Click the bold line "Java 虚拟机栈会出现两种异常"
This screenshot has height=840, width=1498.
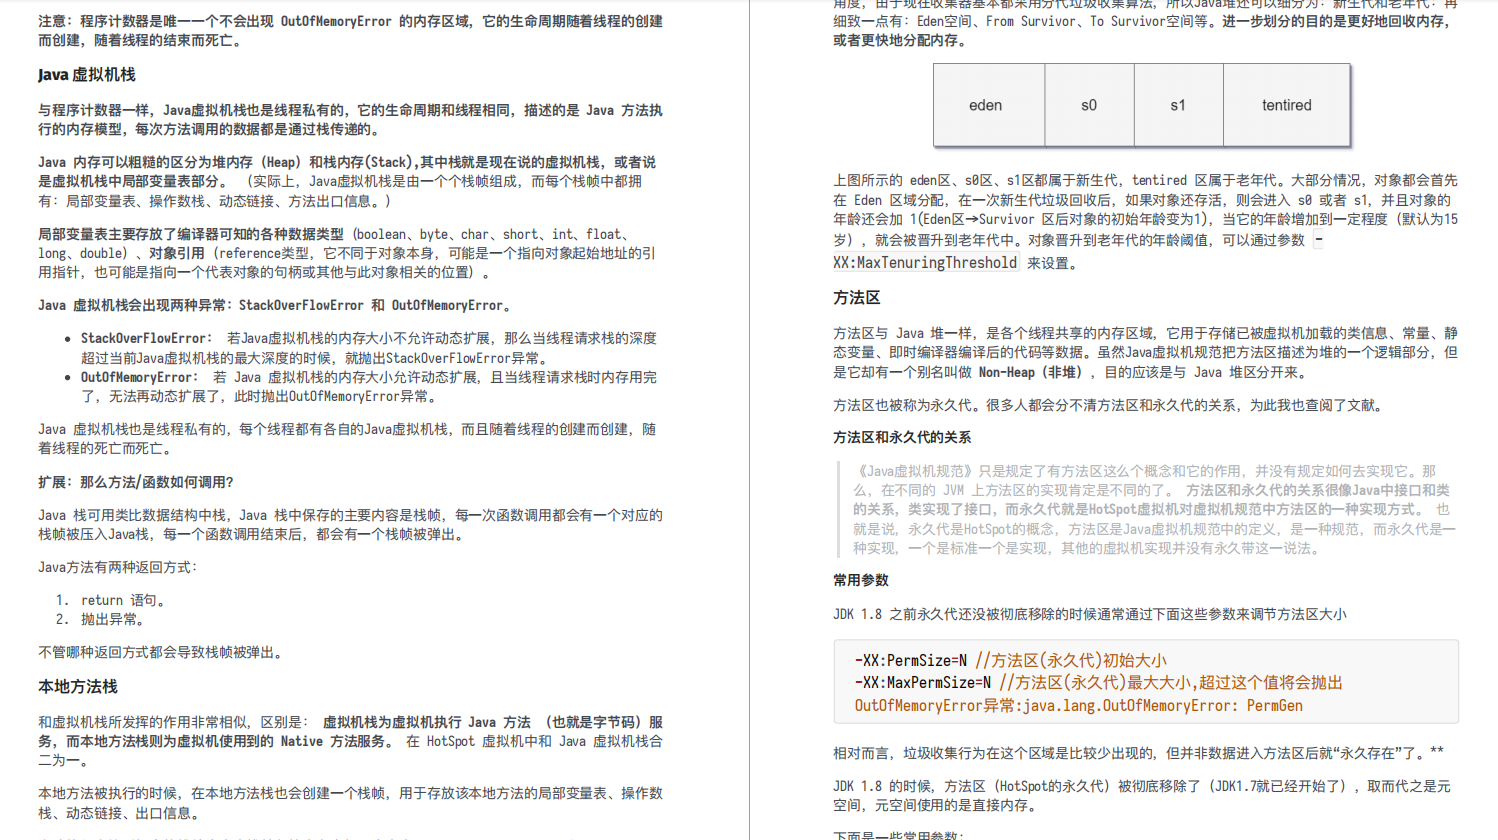[275, 305]
